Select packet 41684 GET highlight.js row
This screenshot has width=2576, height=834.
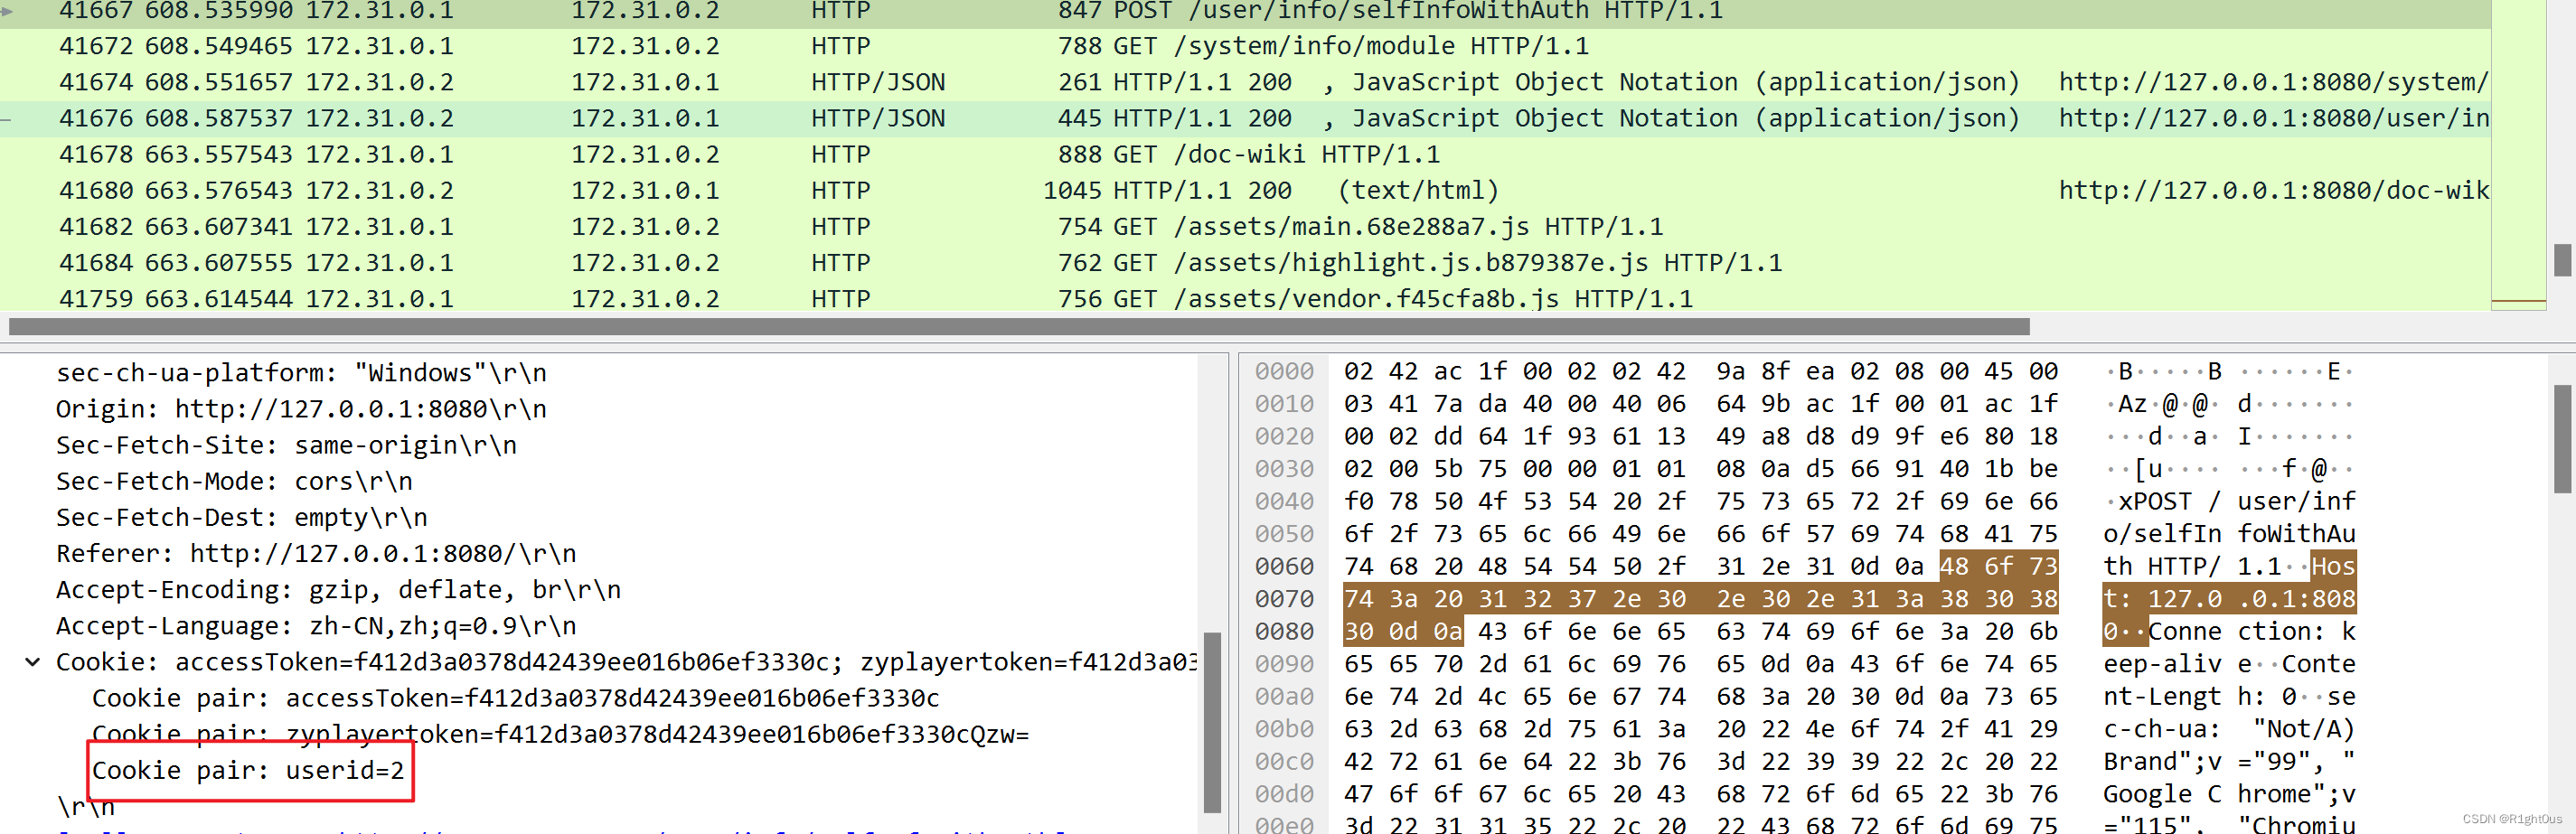pos(1245,262)
